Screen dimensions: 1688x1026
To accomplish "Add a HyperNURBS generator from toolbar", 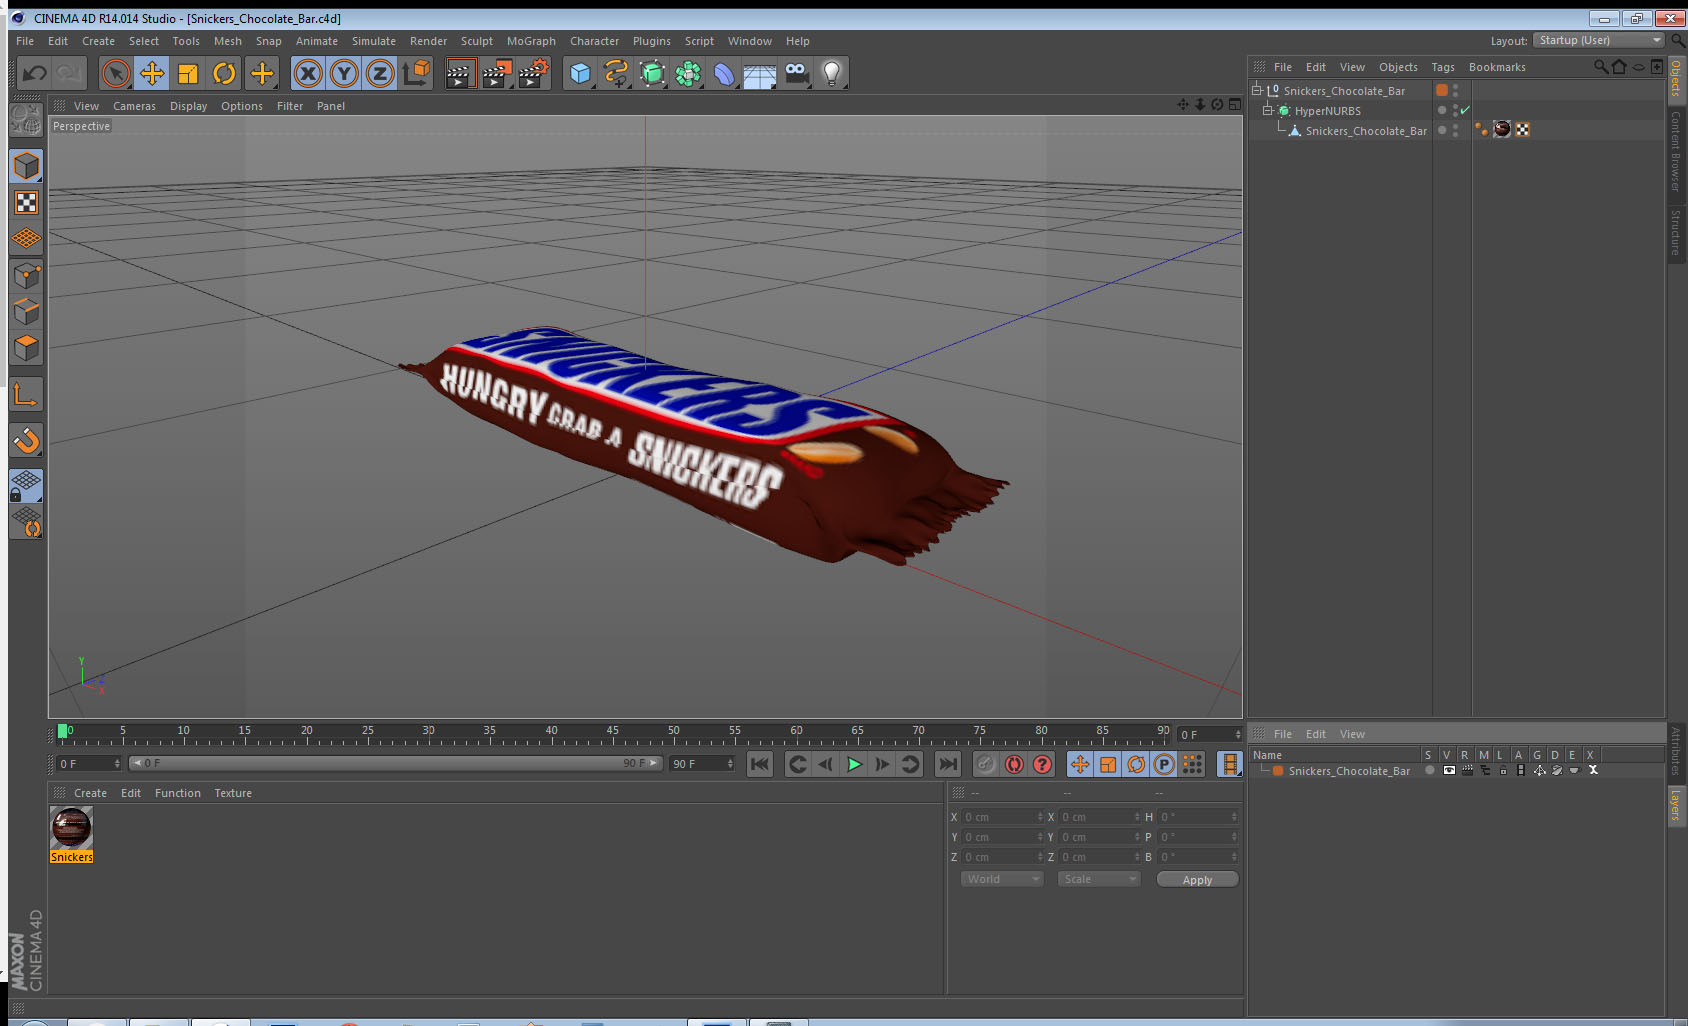I will tap(652, 73).
